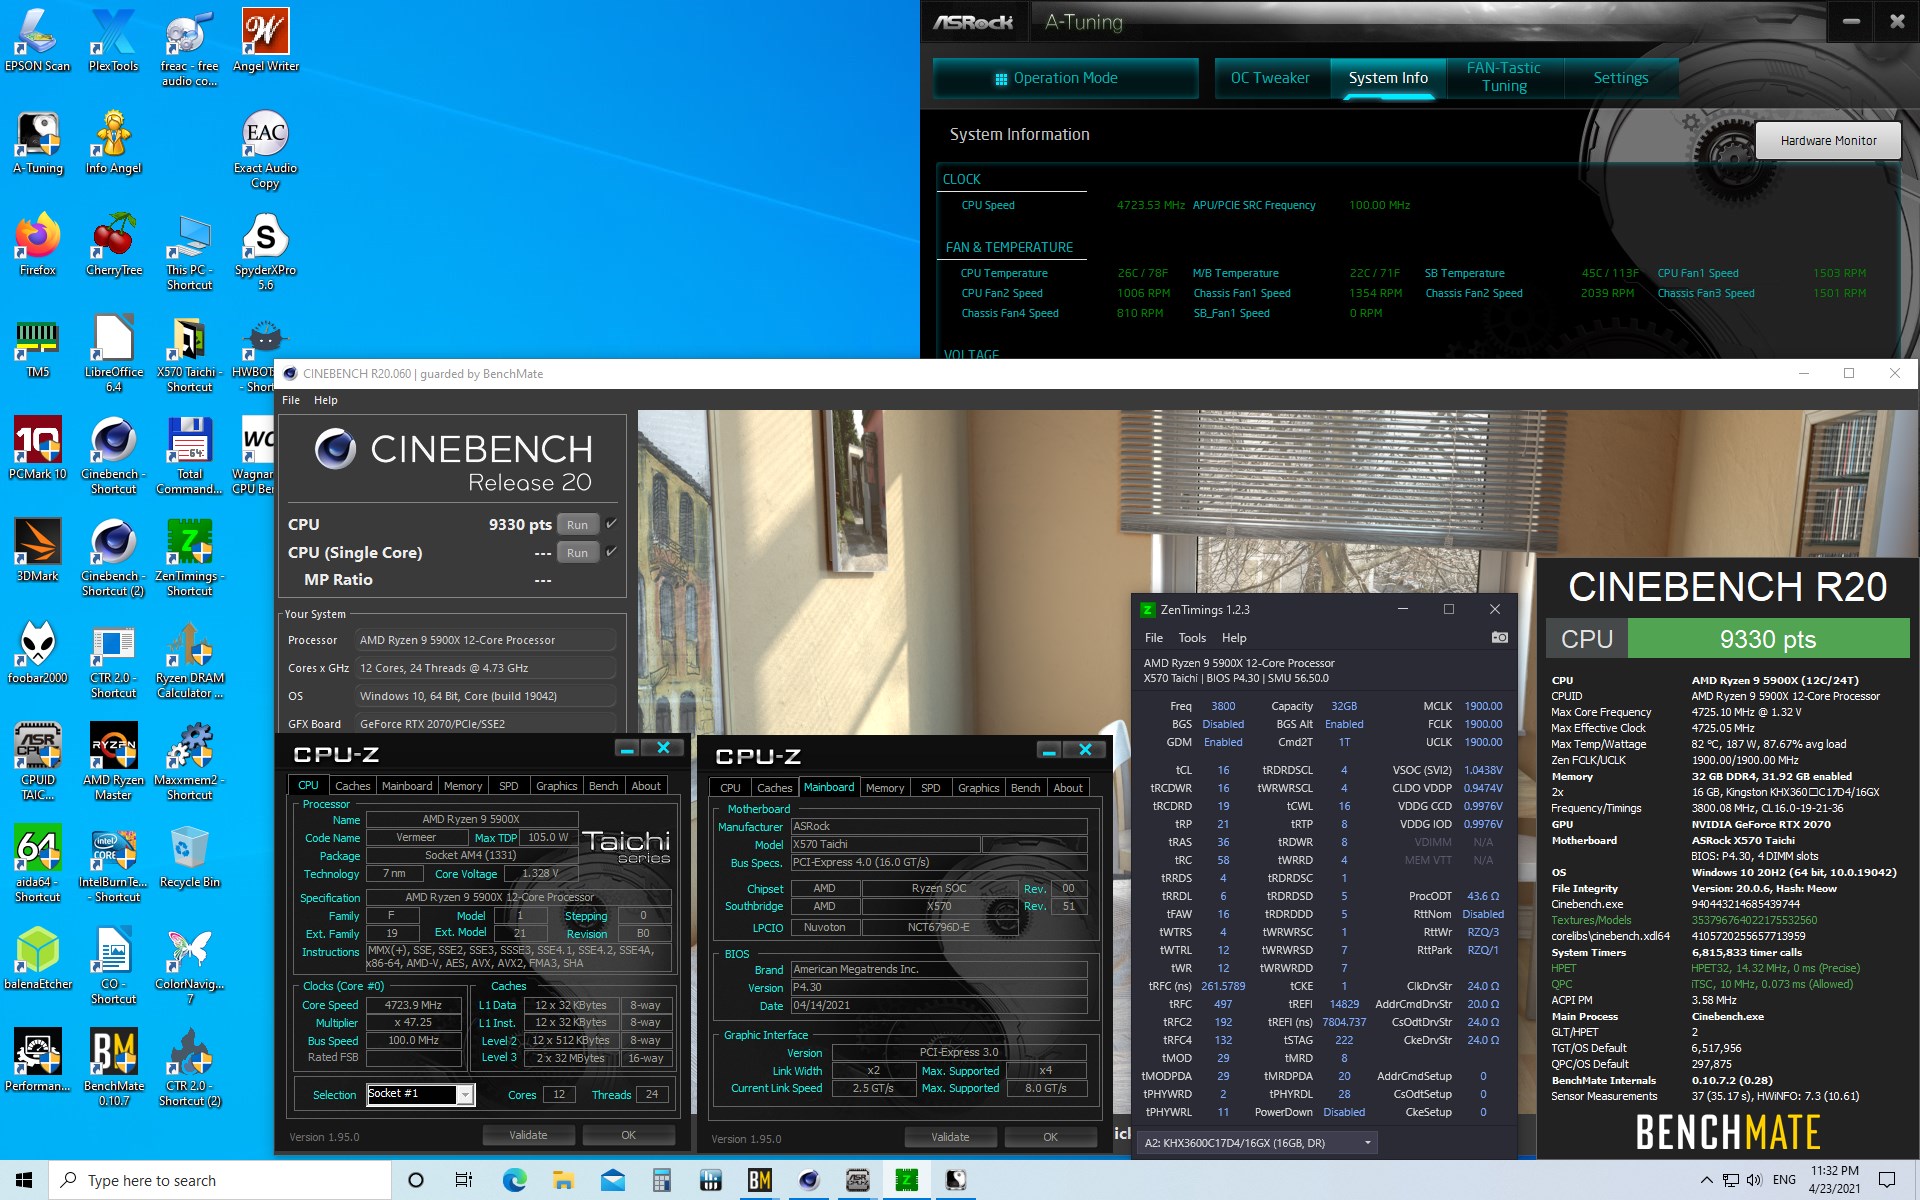The width and height of the screenshot is (1920, 1200).
Task: Launch 3DMark desktop icon
Action: point(38,550)
